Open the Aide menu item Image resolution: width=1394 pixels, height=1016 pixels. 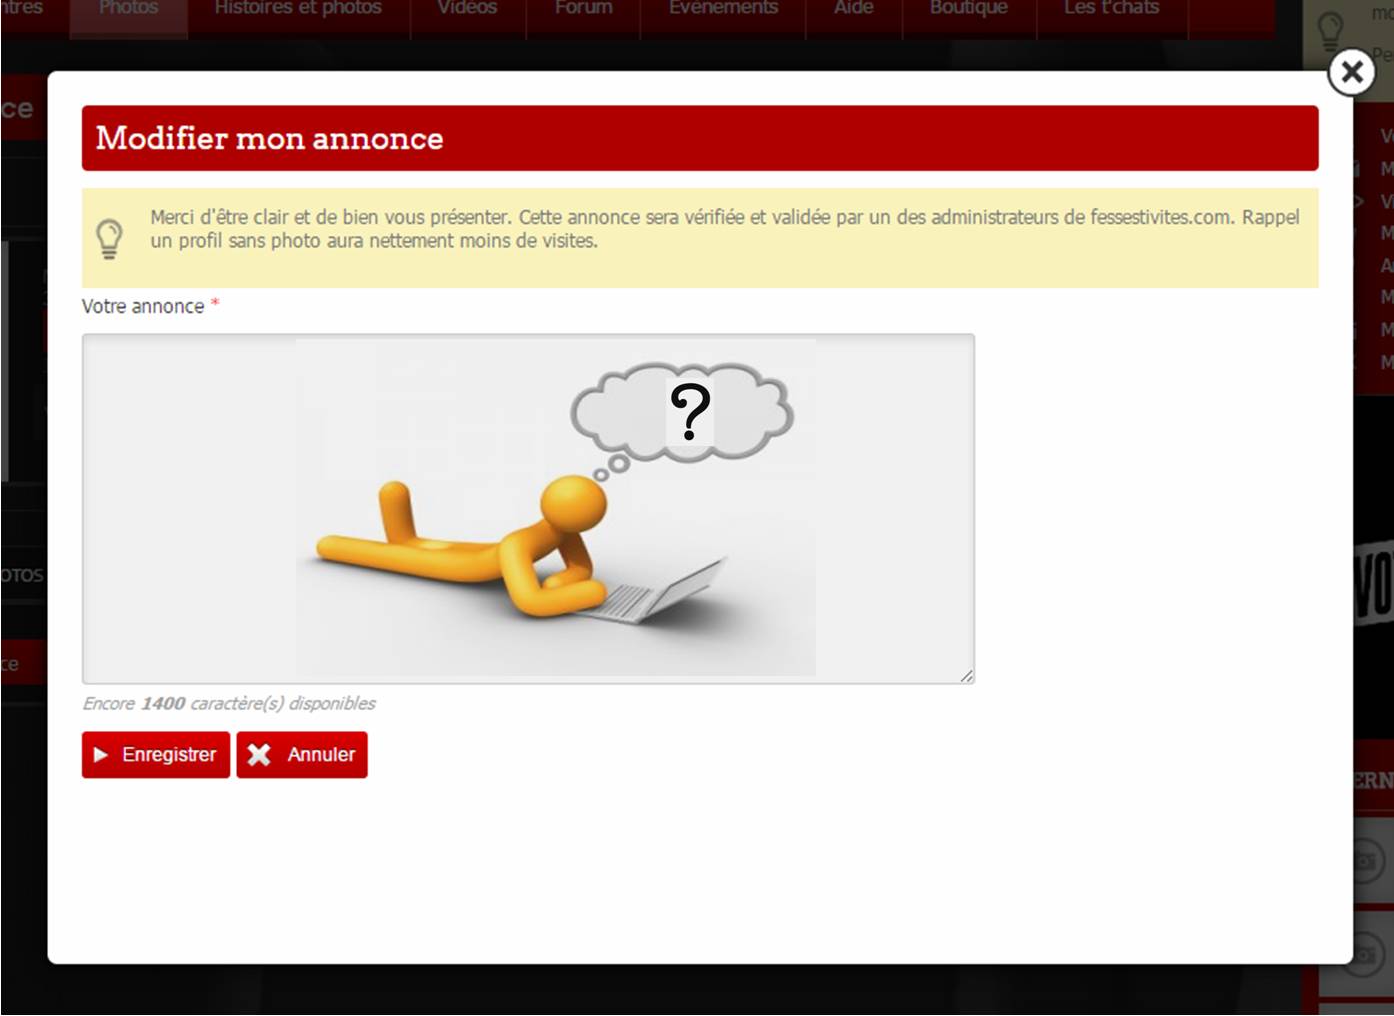coord(853,10)
